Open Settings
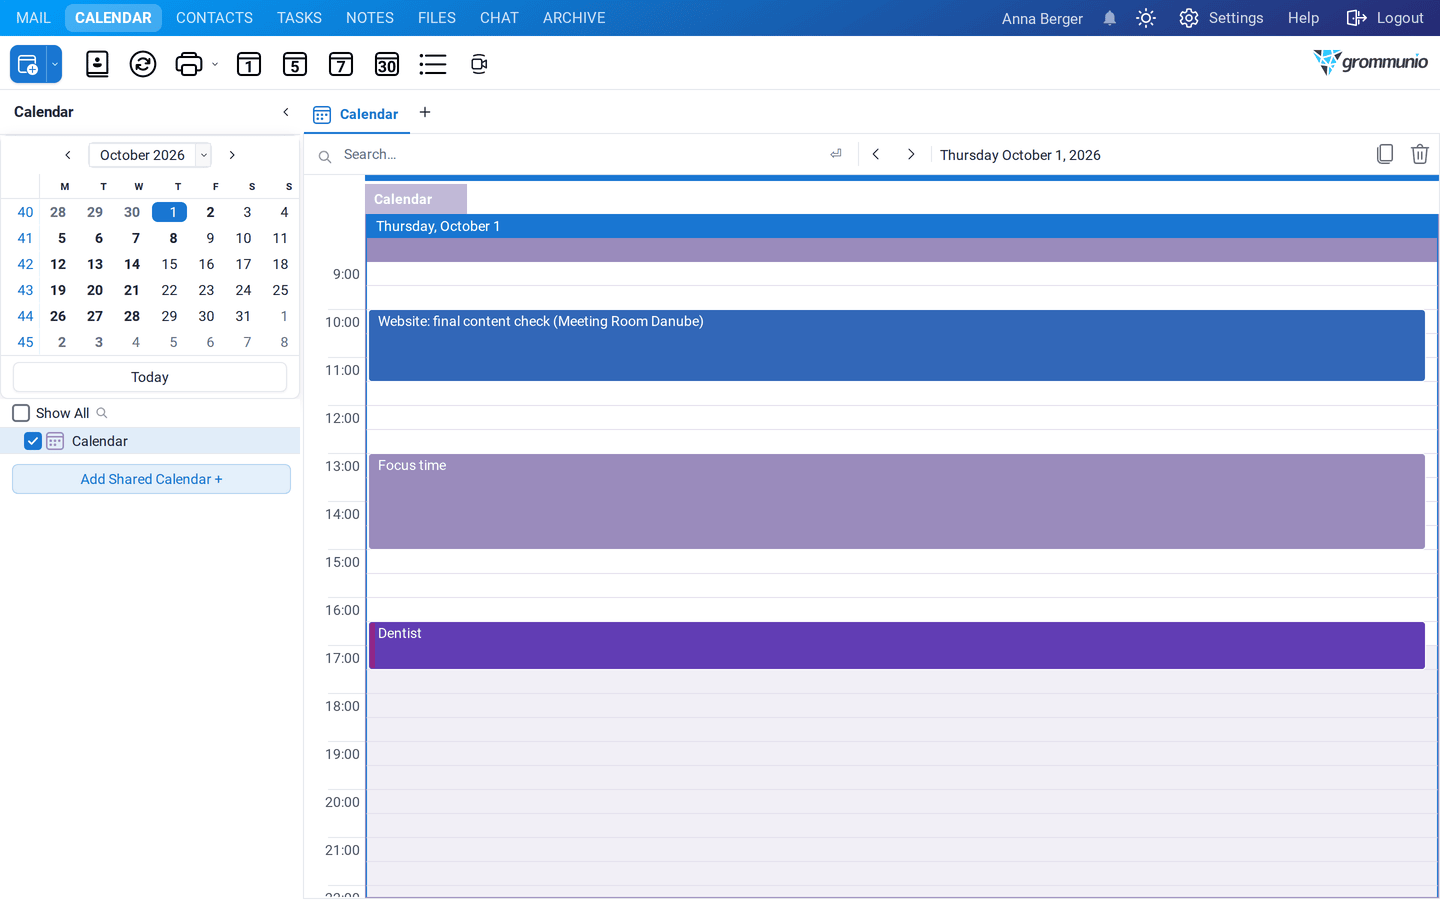 pyautogui.click(x=1221, y=18)
